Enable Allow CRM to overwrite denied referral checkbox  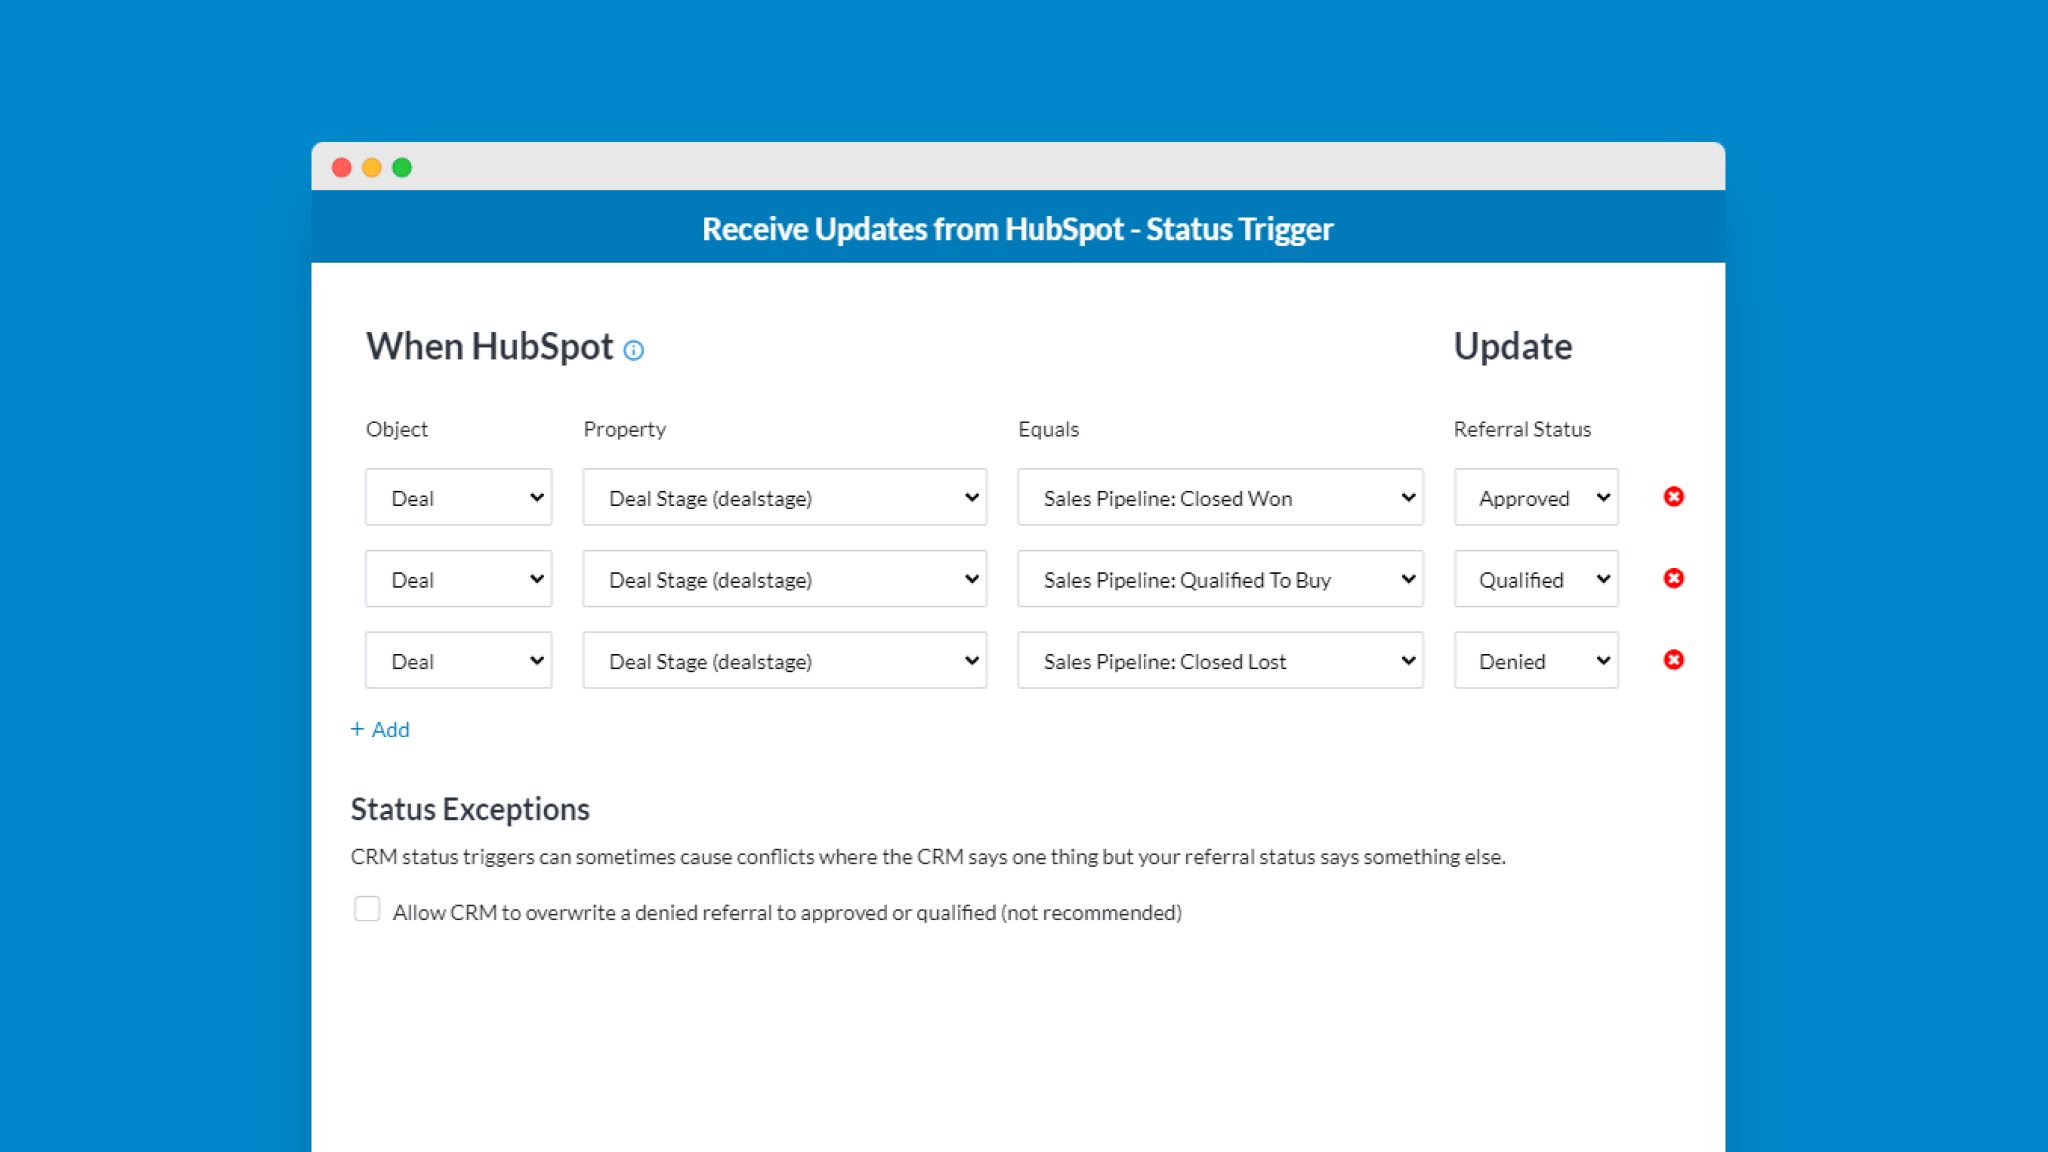(x=369, y=910)
